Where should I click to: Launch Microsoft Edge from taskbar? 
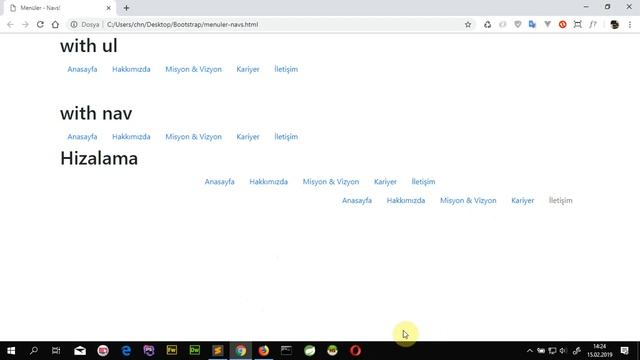[x=126, y=351]
